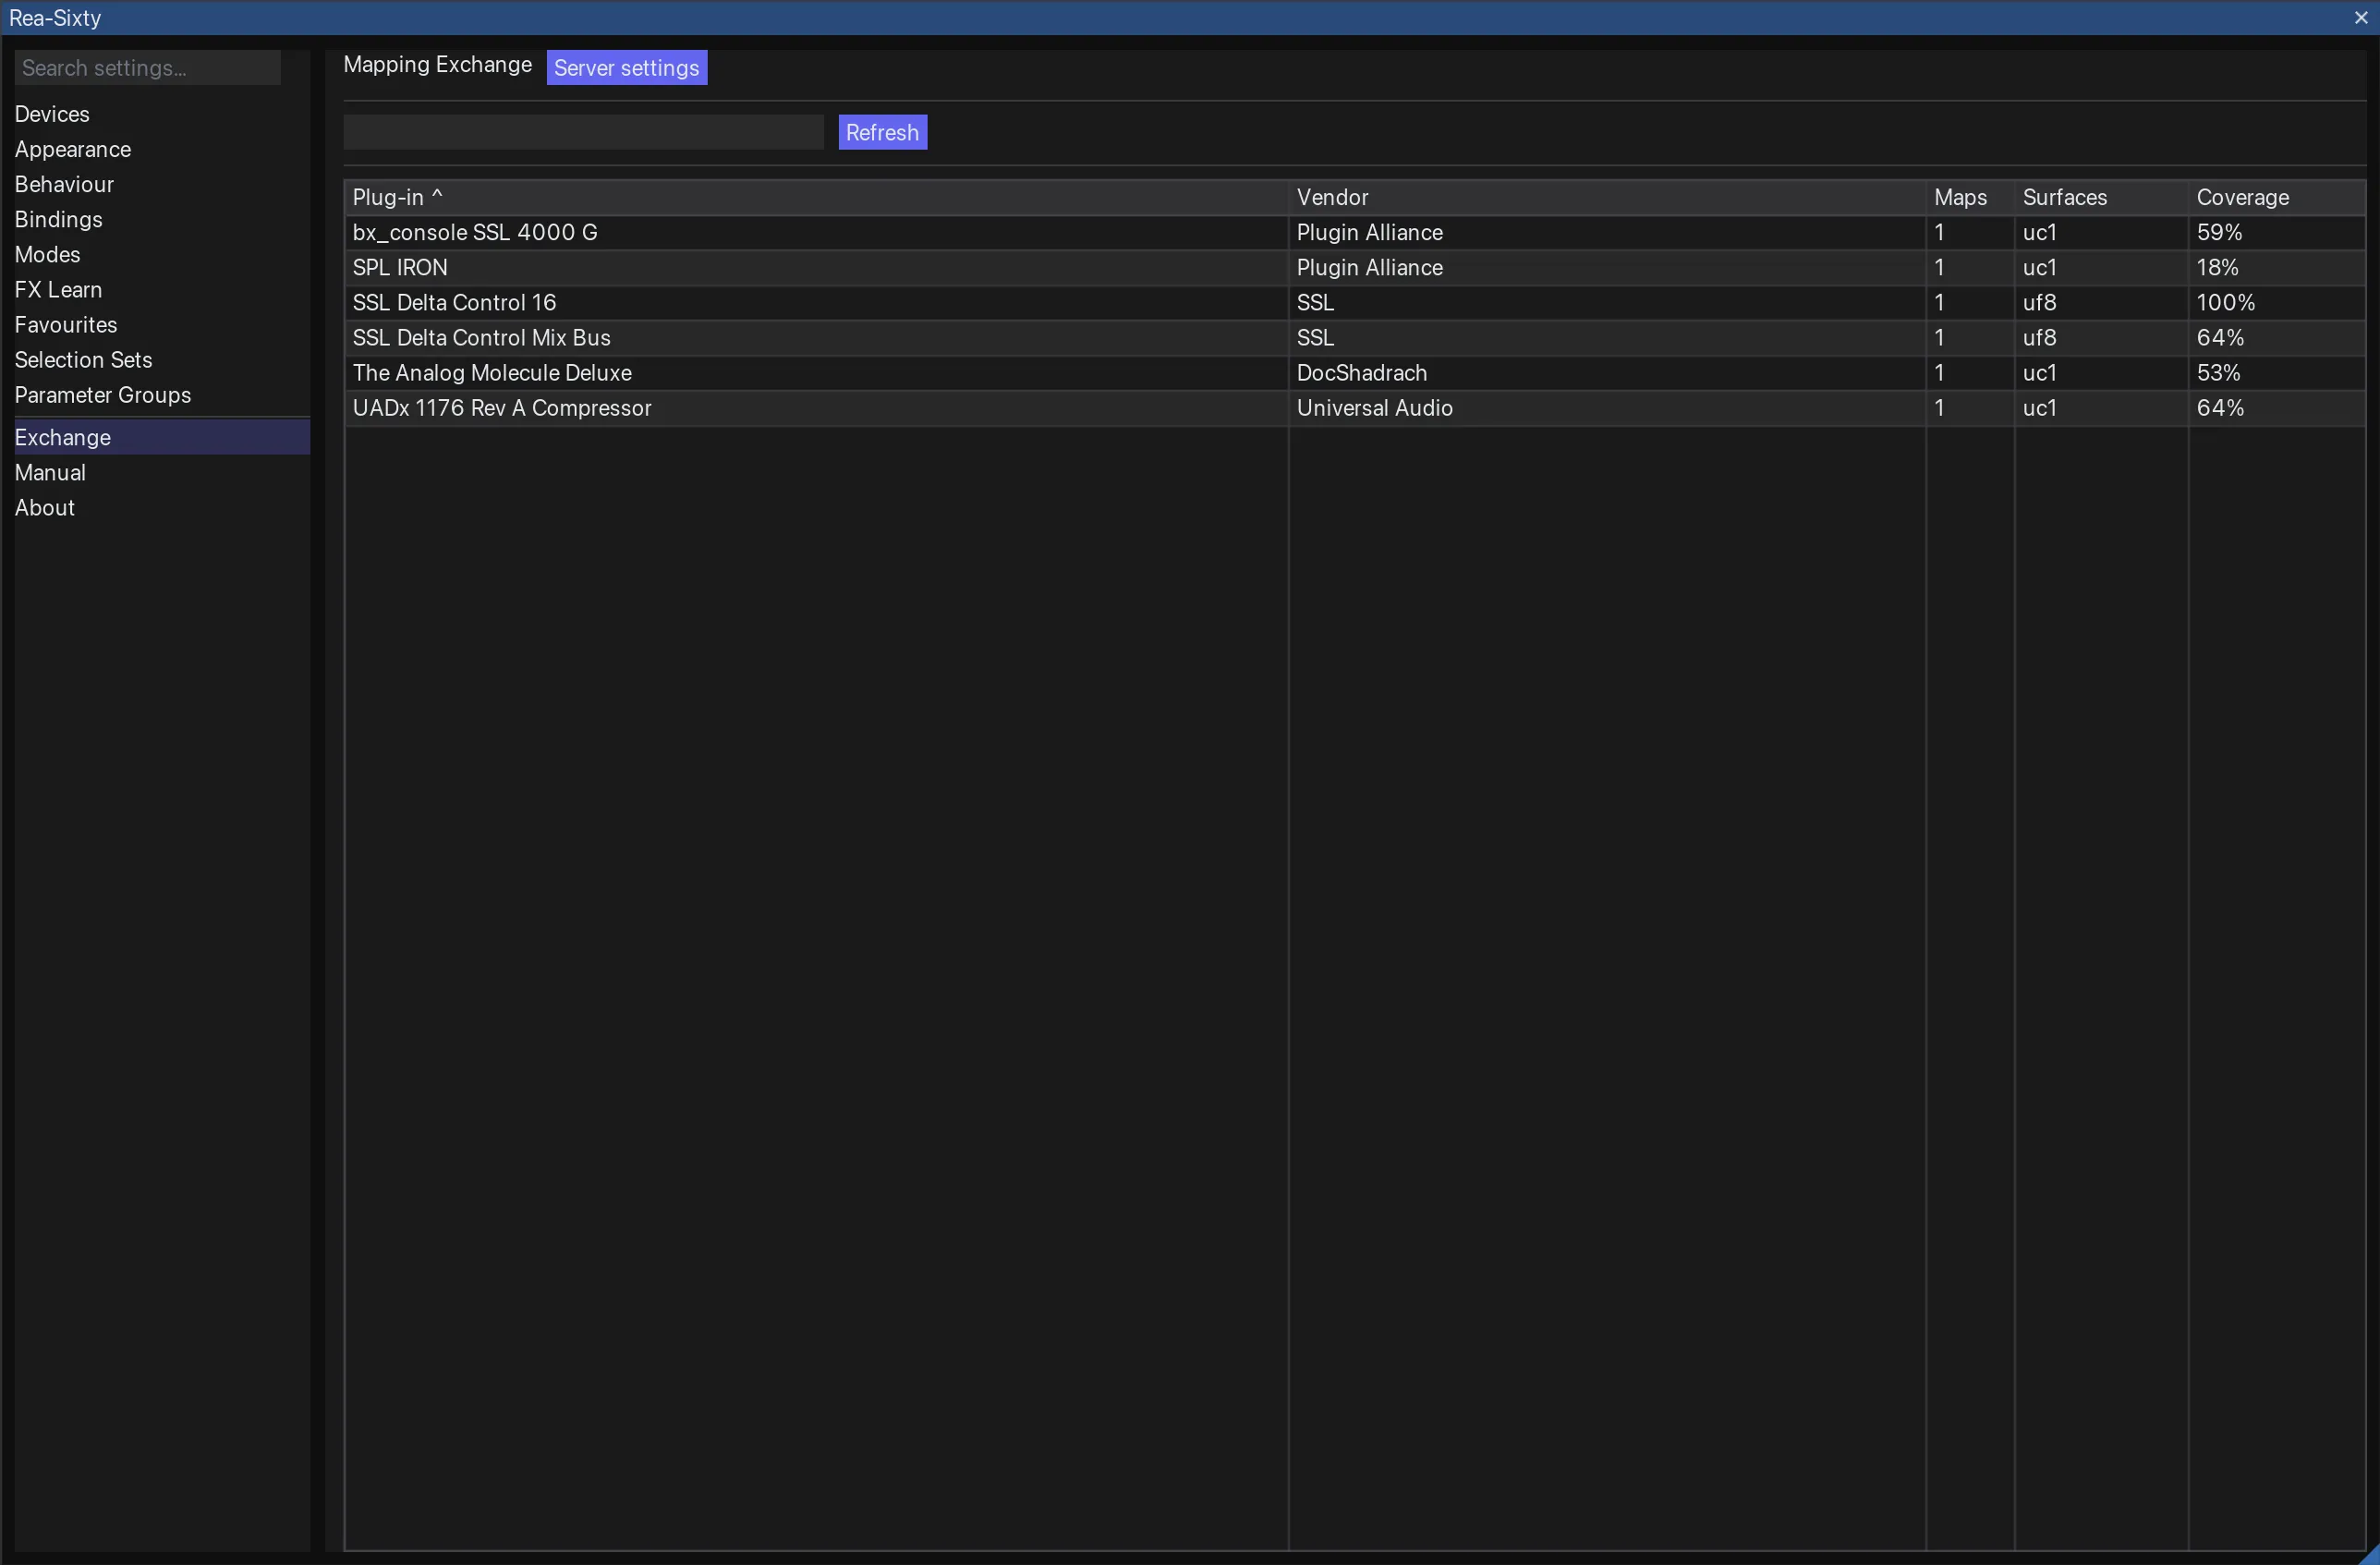Viewport: 2380px width, 1565px height.
Task: Select the SSL Delta Control Mix Bus row
Action: click(1355, 337)
